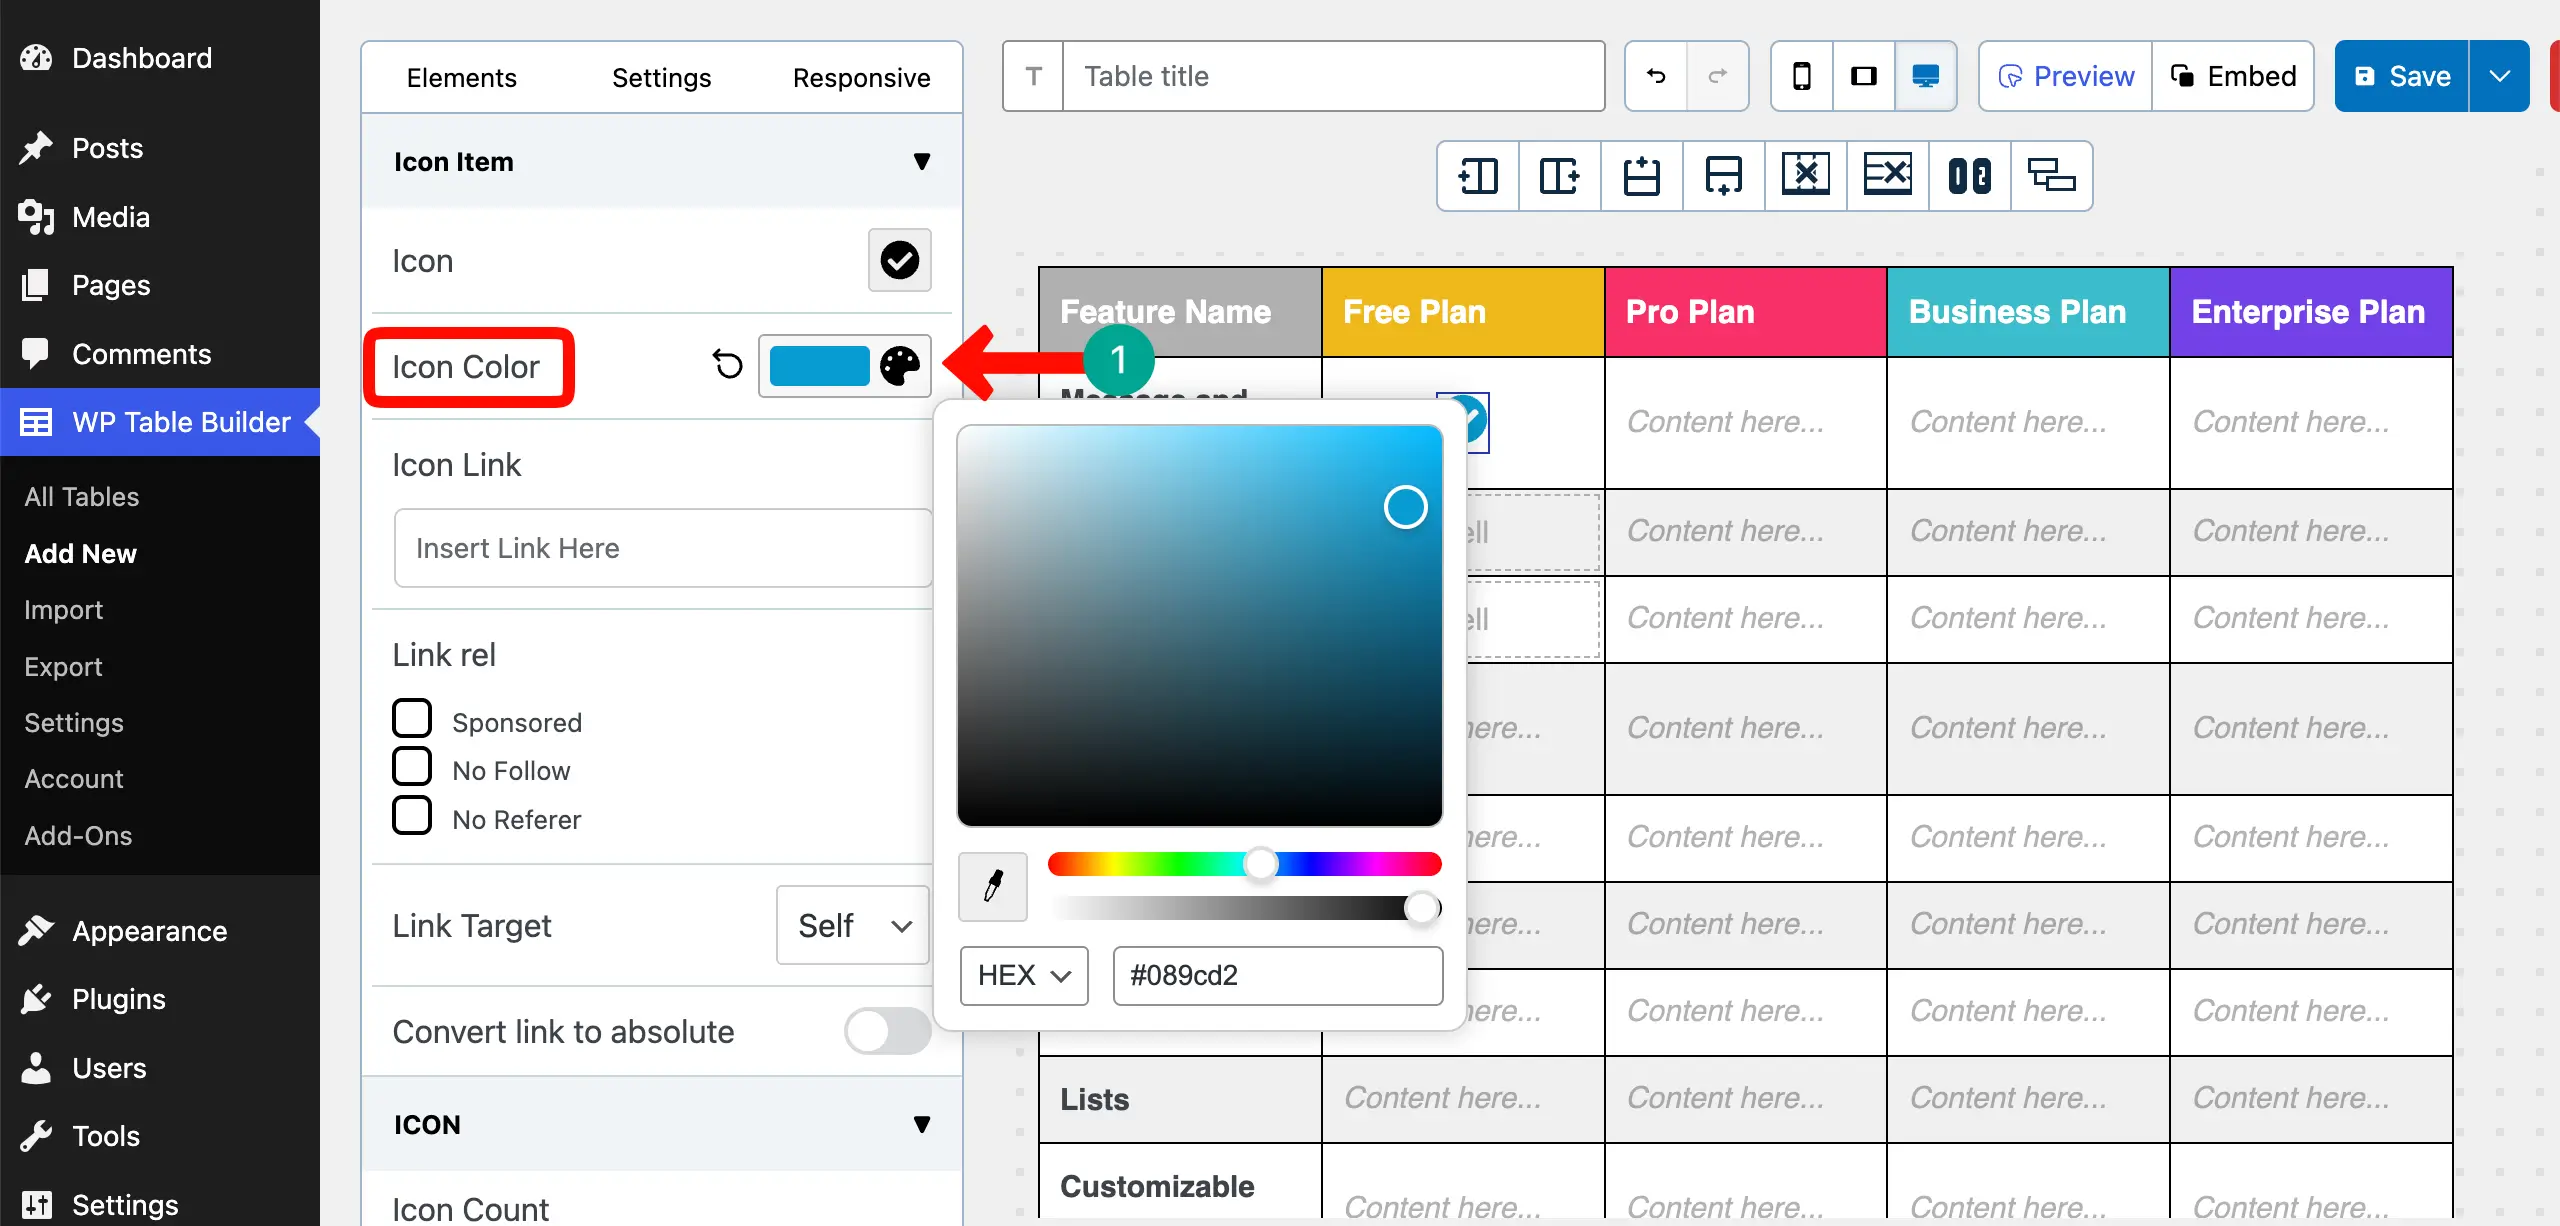The width and height of the screenshot is (2560, 1226).
Task: Change HEX color format via dropdown
Action: pos(1022,975)
